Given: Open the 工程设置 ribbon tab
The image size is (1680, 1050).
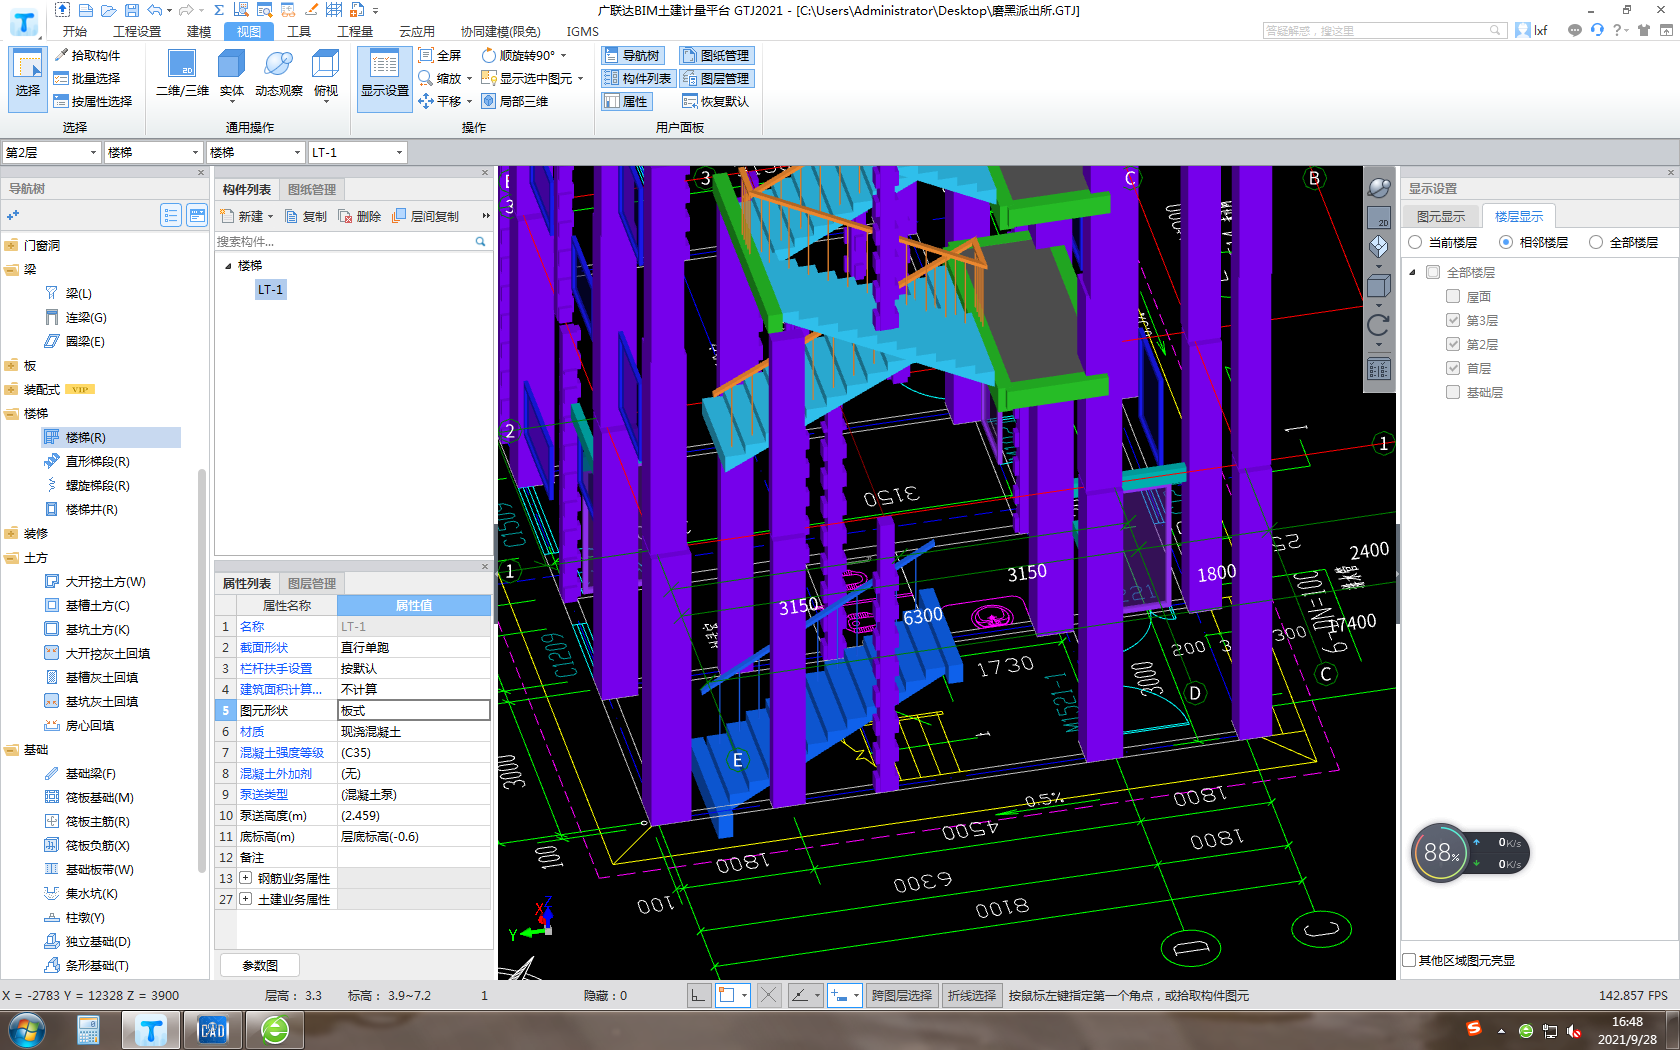Looking at the screenshot, I should point(137,31).
